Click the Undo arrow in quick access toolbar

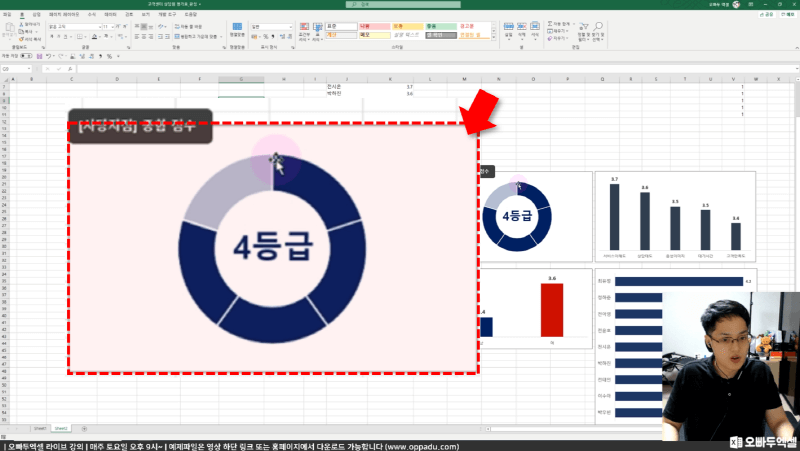tap(48, 56)
